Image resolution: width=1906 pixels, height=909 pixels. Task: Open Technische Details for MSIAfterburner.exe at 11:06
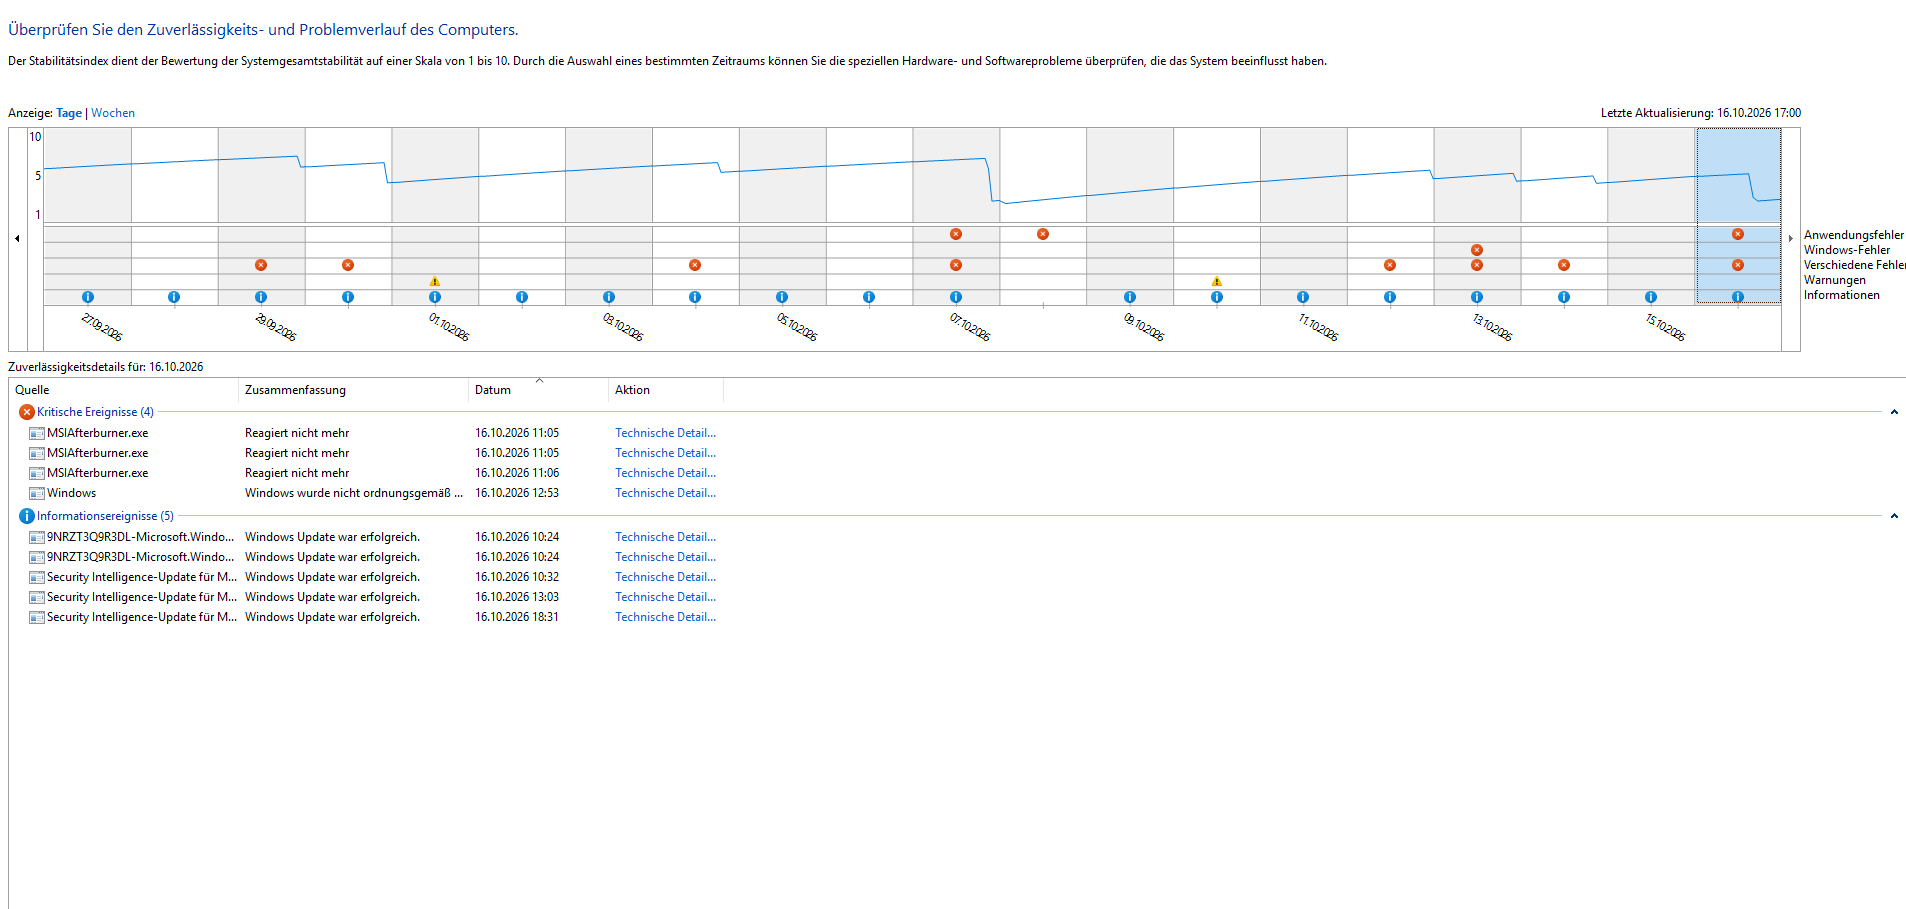665,473
